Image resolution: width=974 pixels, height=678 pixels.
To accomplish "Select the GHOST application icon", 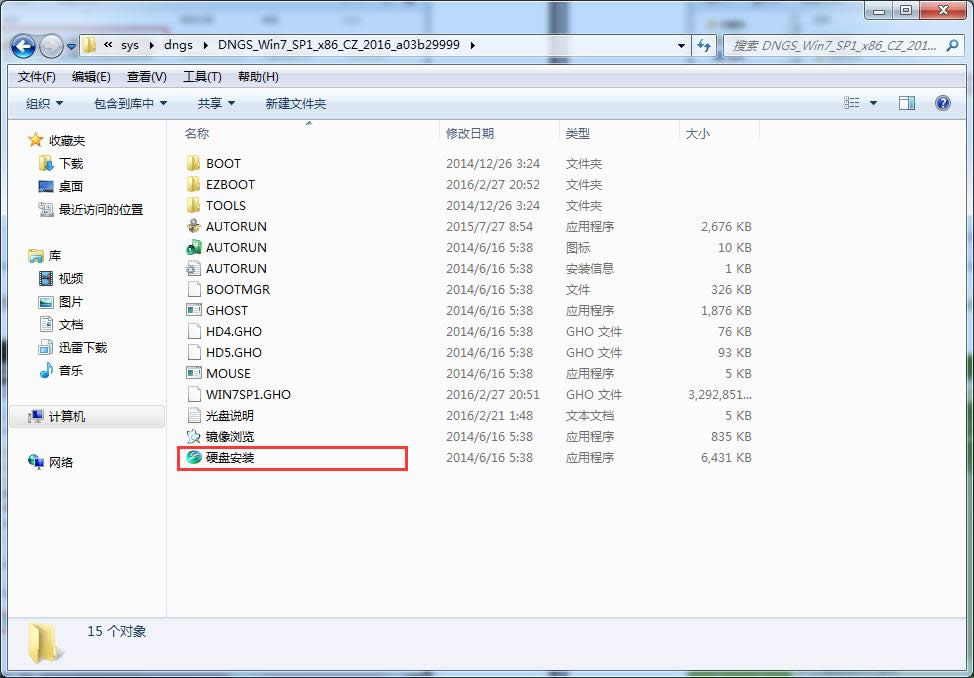I will point(194,311).
